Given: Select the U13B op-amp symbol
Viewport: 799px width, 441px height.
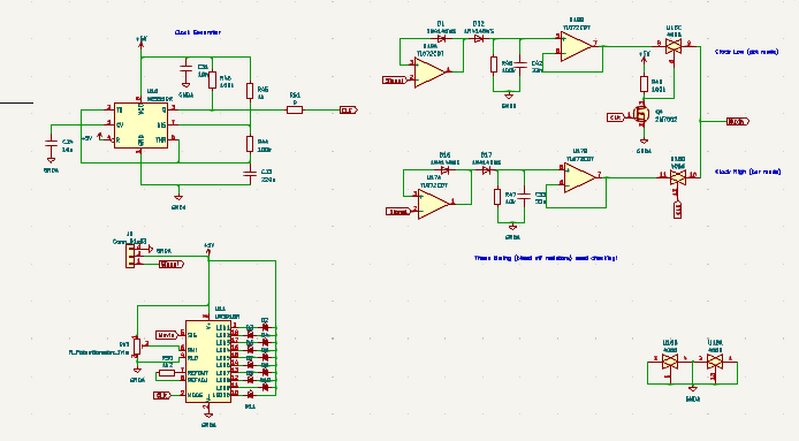Looking at the screenshot, I should coord(576,46).
